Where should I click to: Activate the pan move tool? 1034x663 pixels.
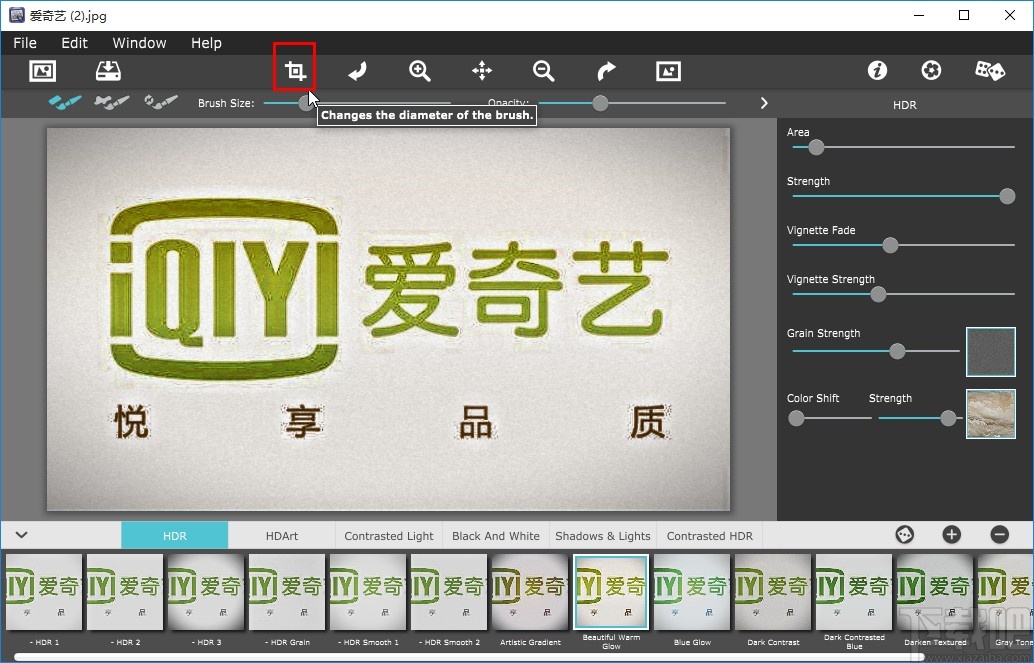click(482, 71)
